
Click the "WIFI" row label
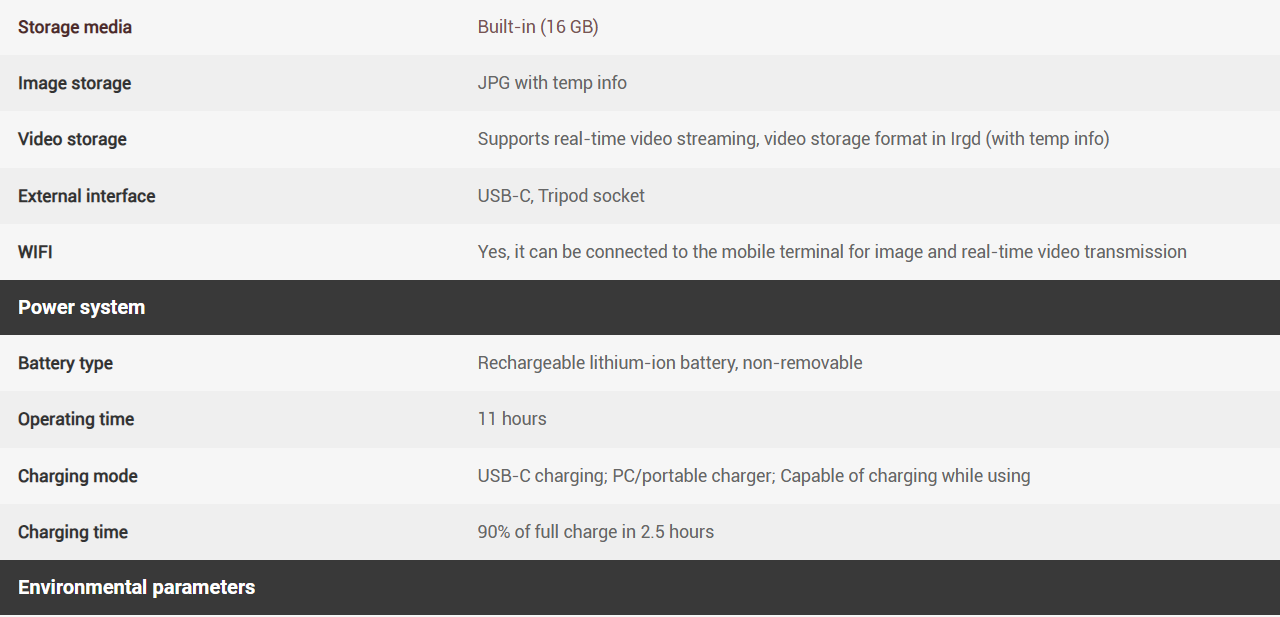click(35, 252)
